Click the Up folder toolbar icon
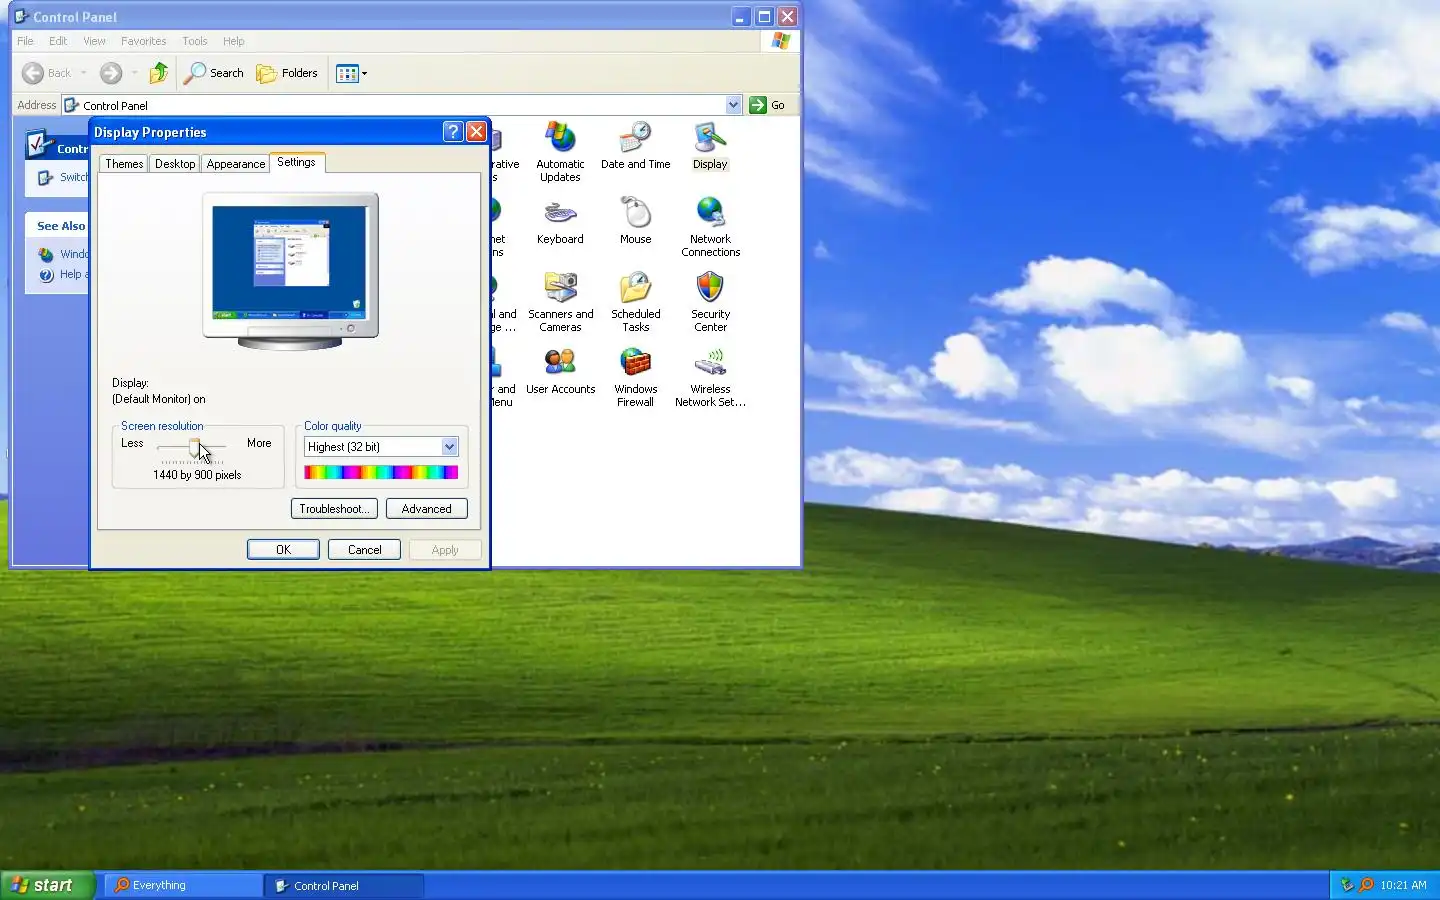This screenshot has height=900, width=1440. [x=158, y=73]
